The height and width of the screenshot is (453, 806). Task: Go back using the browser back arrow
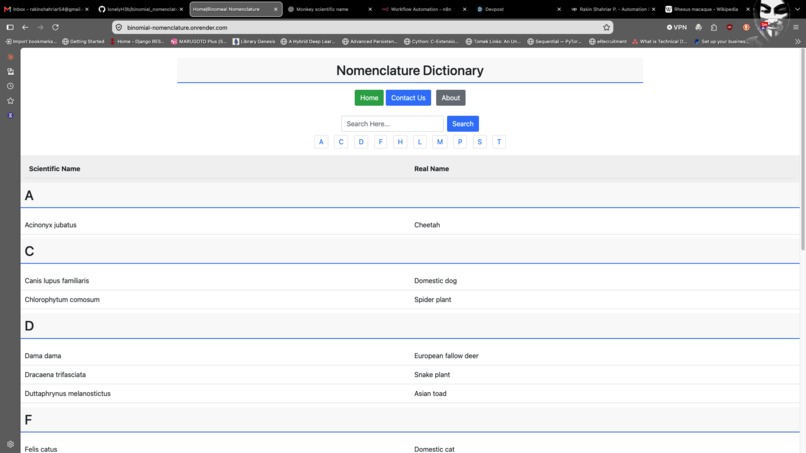[25, 27]
